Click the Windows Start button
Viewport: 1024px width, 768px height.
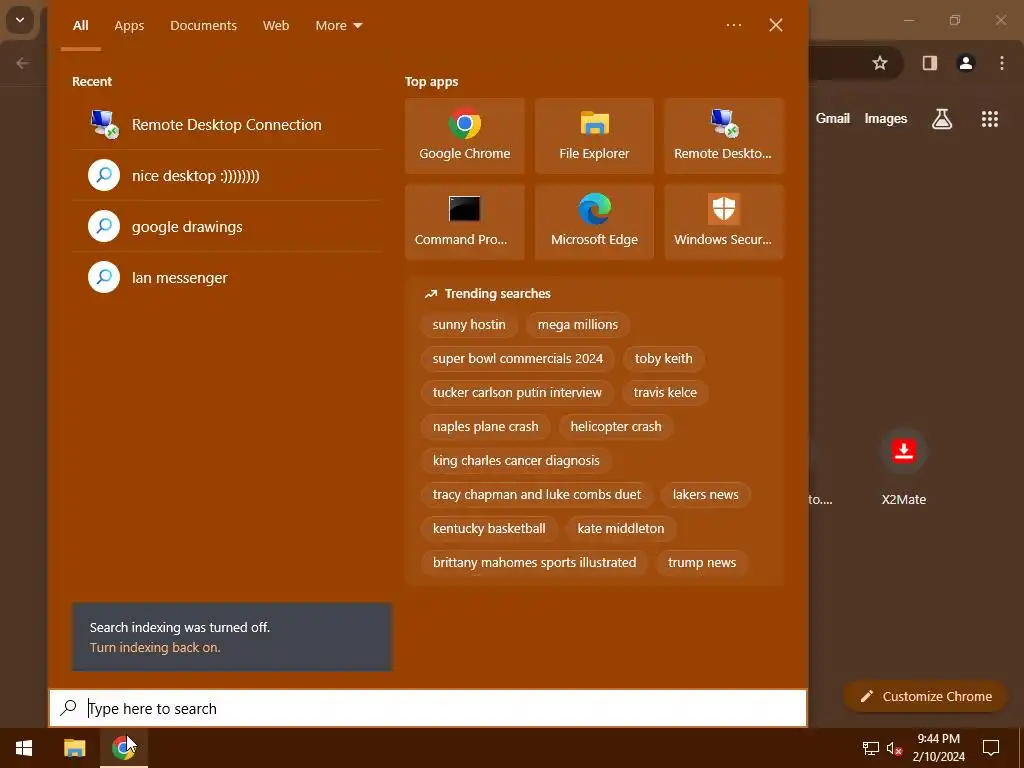click(24, 748)
